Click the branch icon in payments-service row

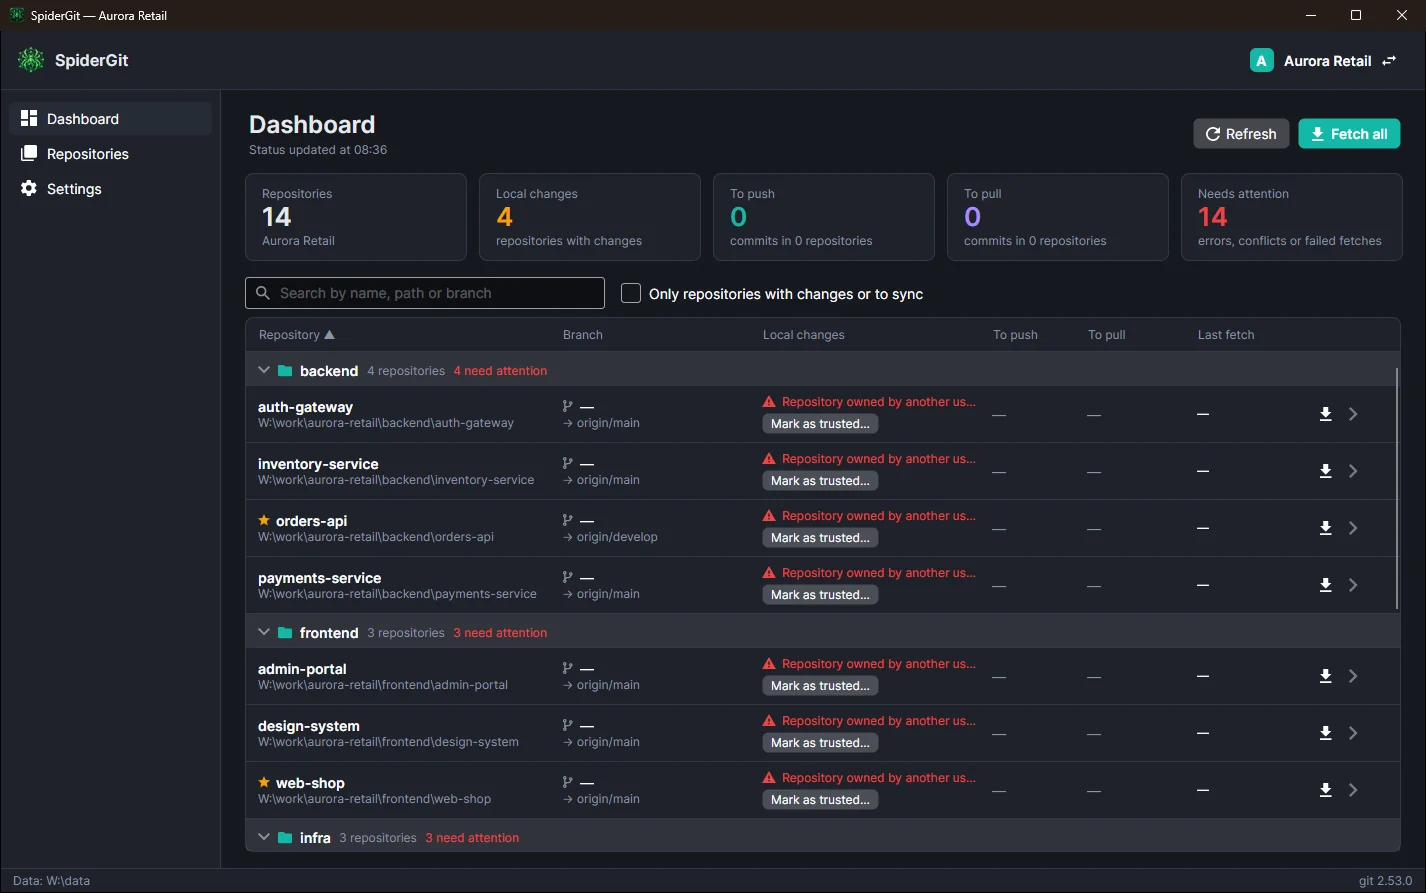[568, 577]
